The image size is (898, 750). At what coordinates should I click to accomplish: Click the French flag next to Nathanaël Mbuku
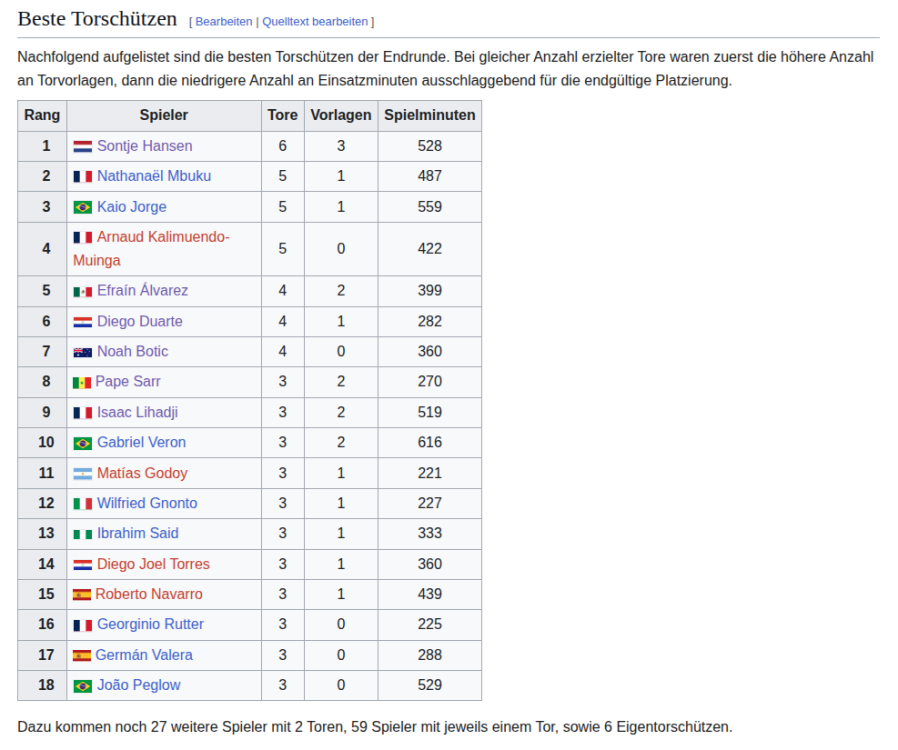(82, 176)
